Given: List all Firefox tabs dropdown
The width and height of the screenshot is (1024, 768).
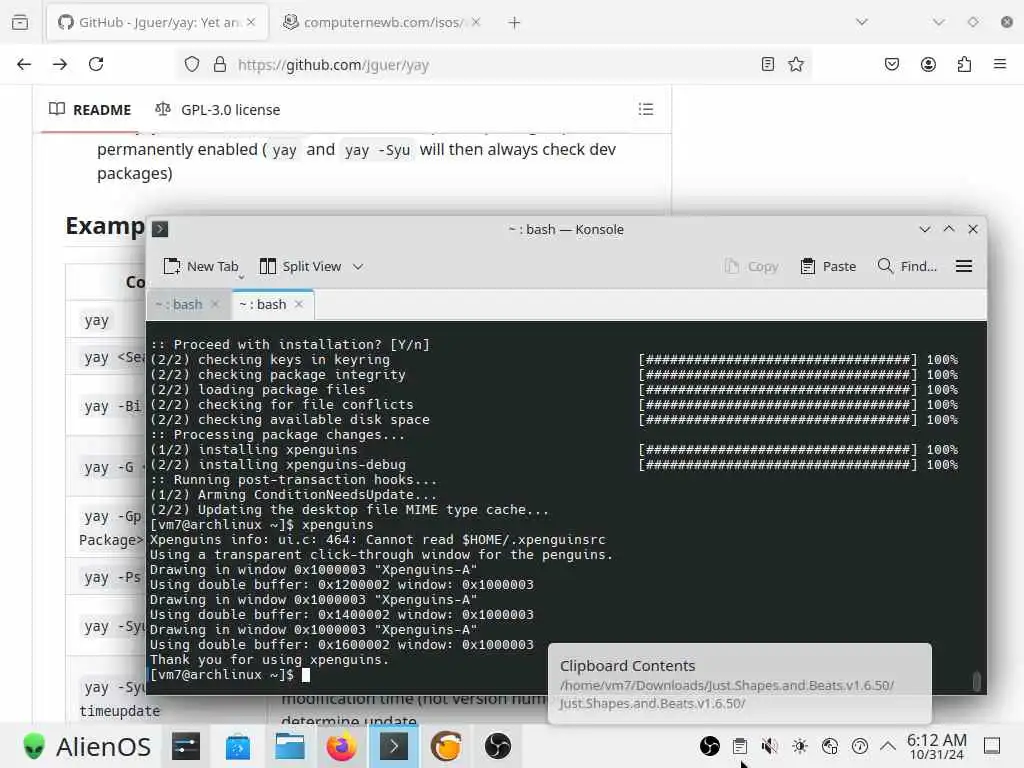Looking at the screenshot, I should [862, 22].
